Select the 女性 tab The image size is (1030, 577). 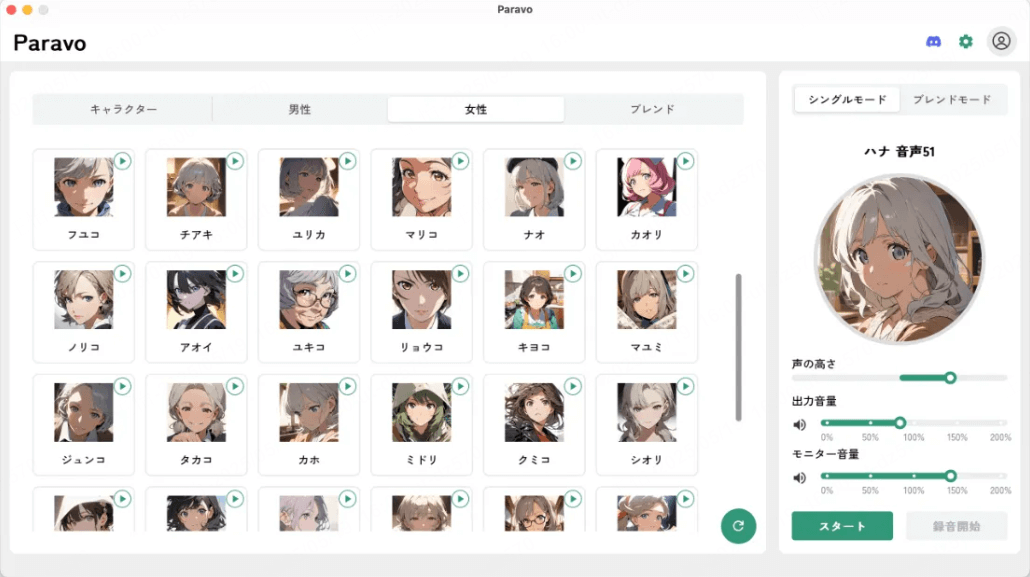click(x=476, y=109)
